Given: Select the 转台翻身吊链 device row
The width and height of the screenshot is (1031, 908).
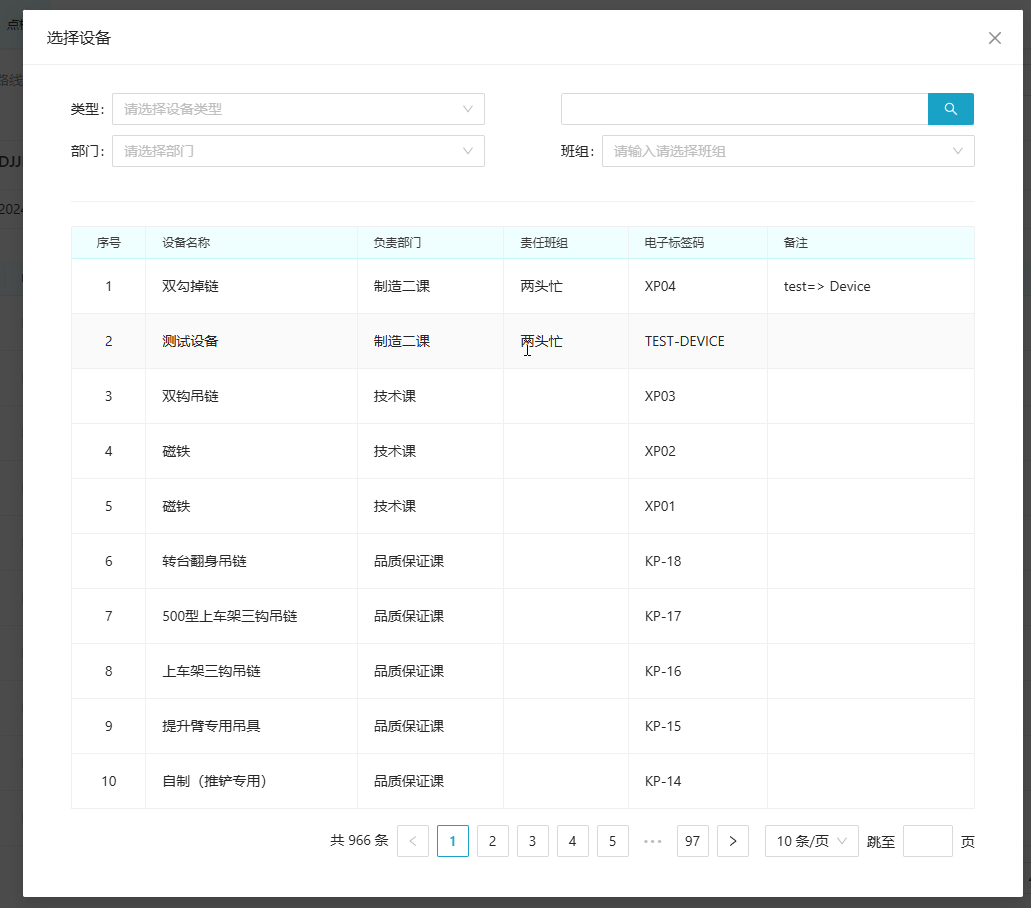Looking at the screenshot, I should [x=523, y=561].
